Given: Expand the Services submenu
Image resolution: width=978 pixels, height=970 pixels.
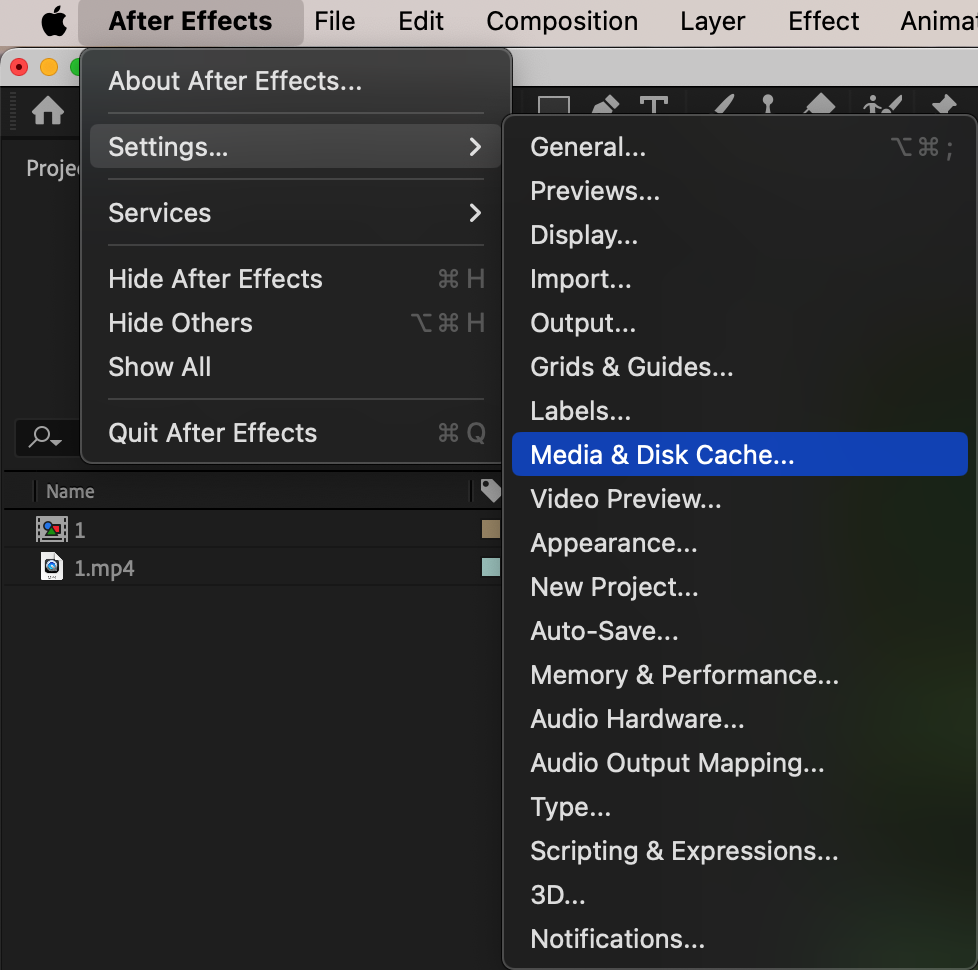Looking at the screenshot, I should 475,213.
